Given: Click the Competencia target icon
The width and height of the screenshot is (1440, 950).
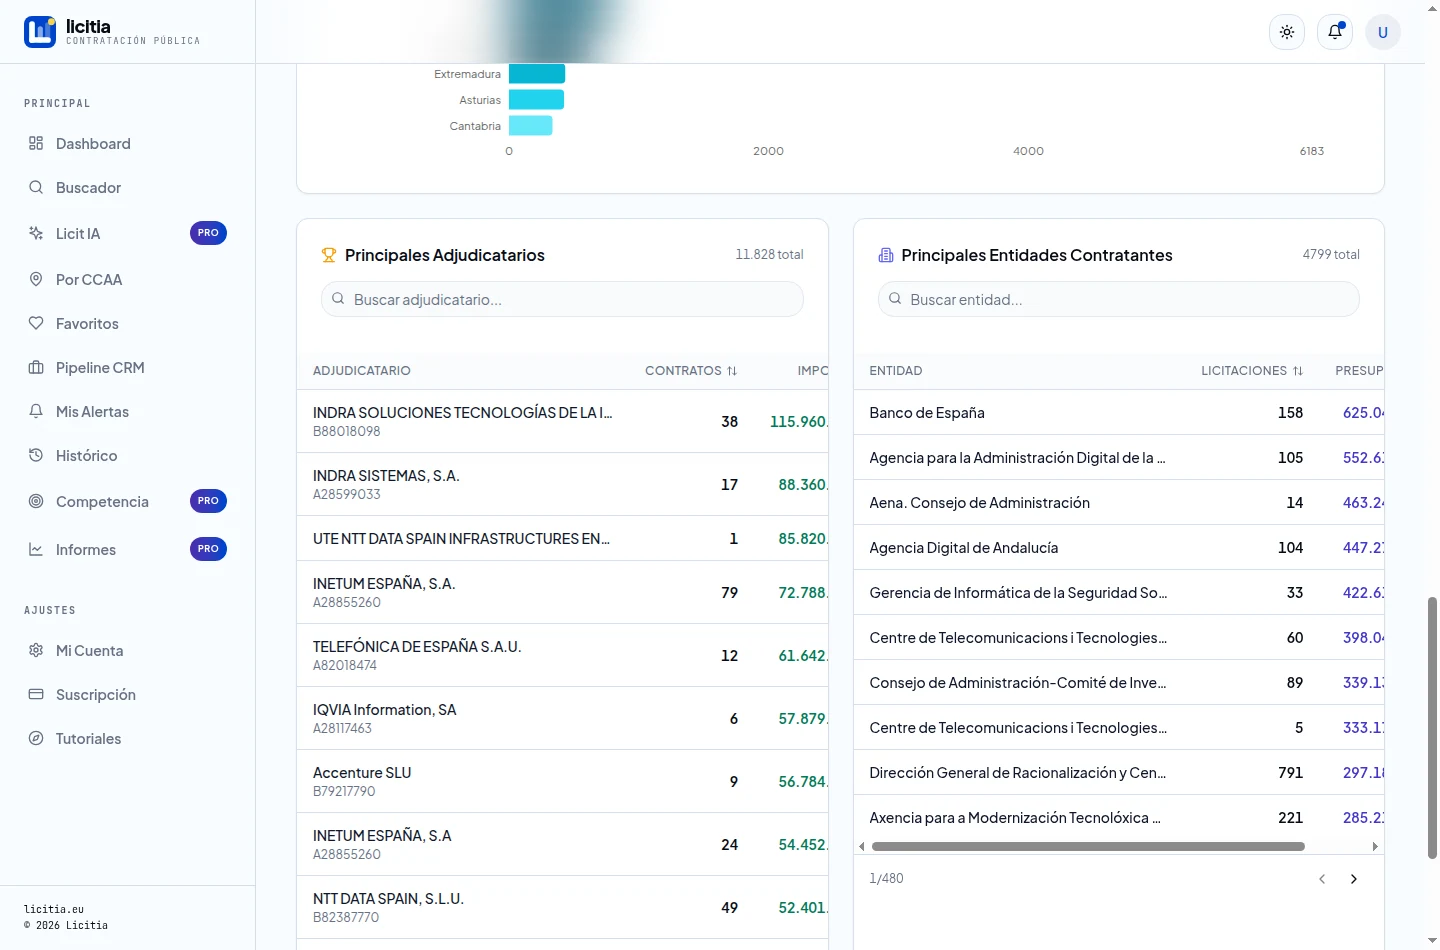Looking at the screenshot, I should (36, 501).
